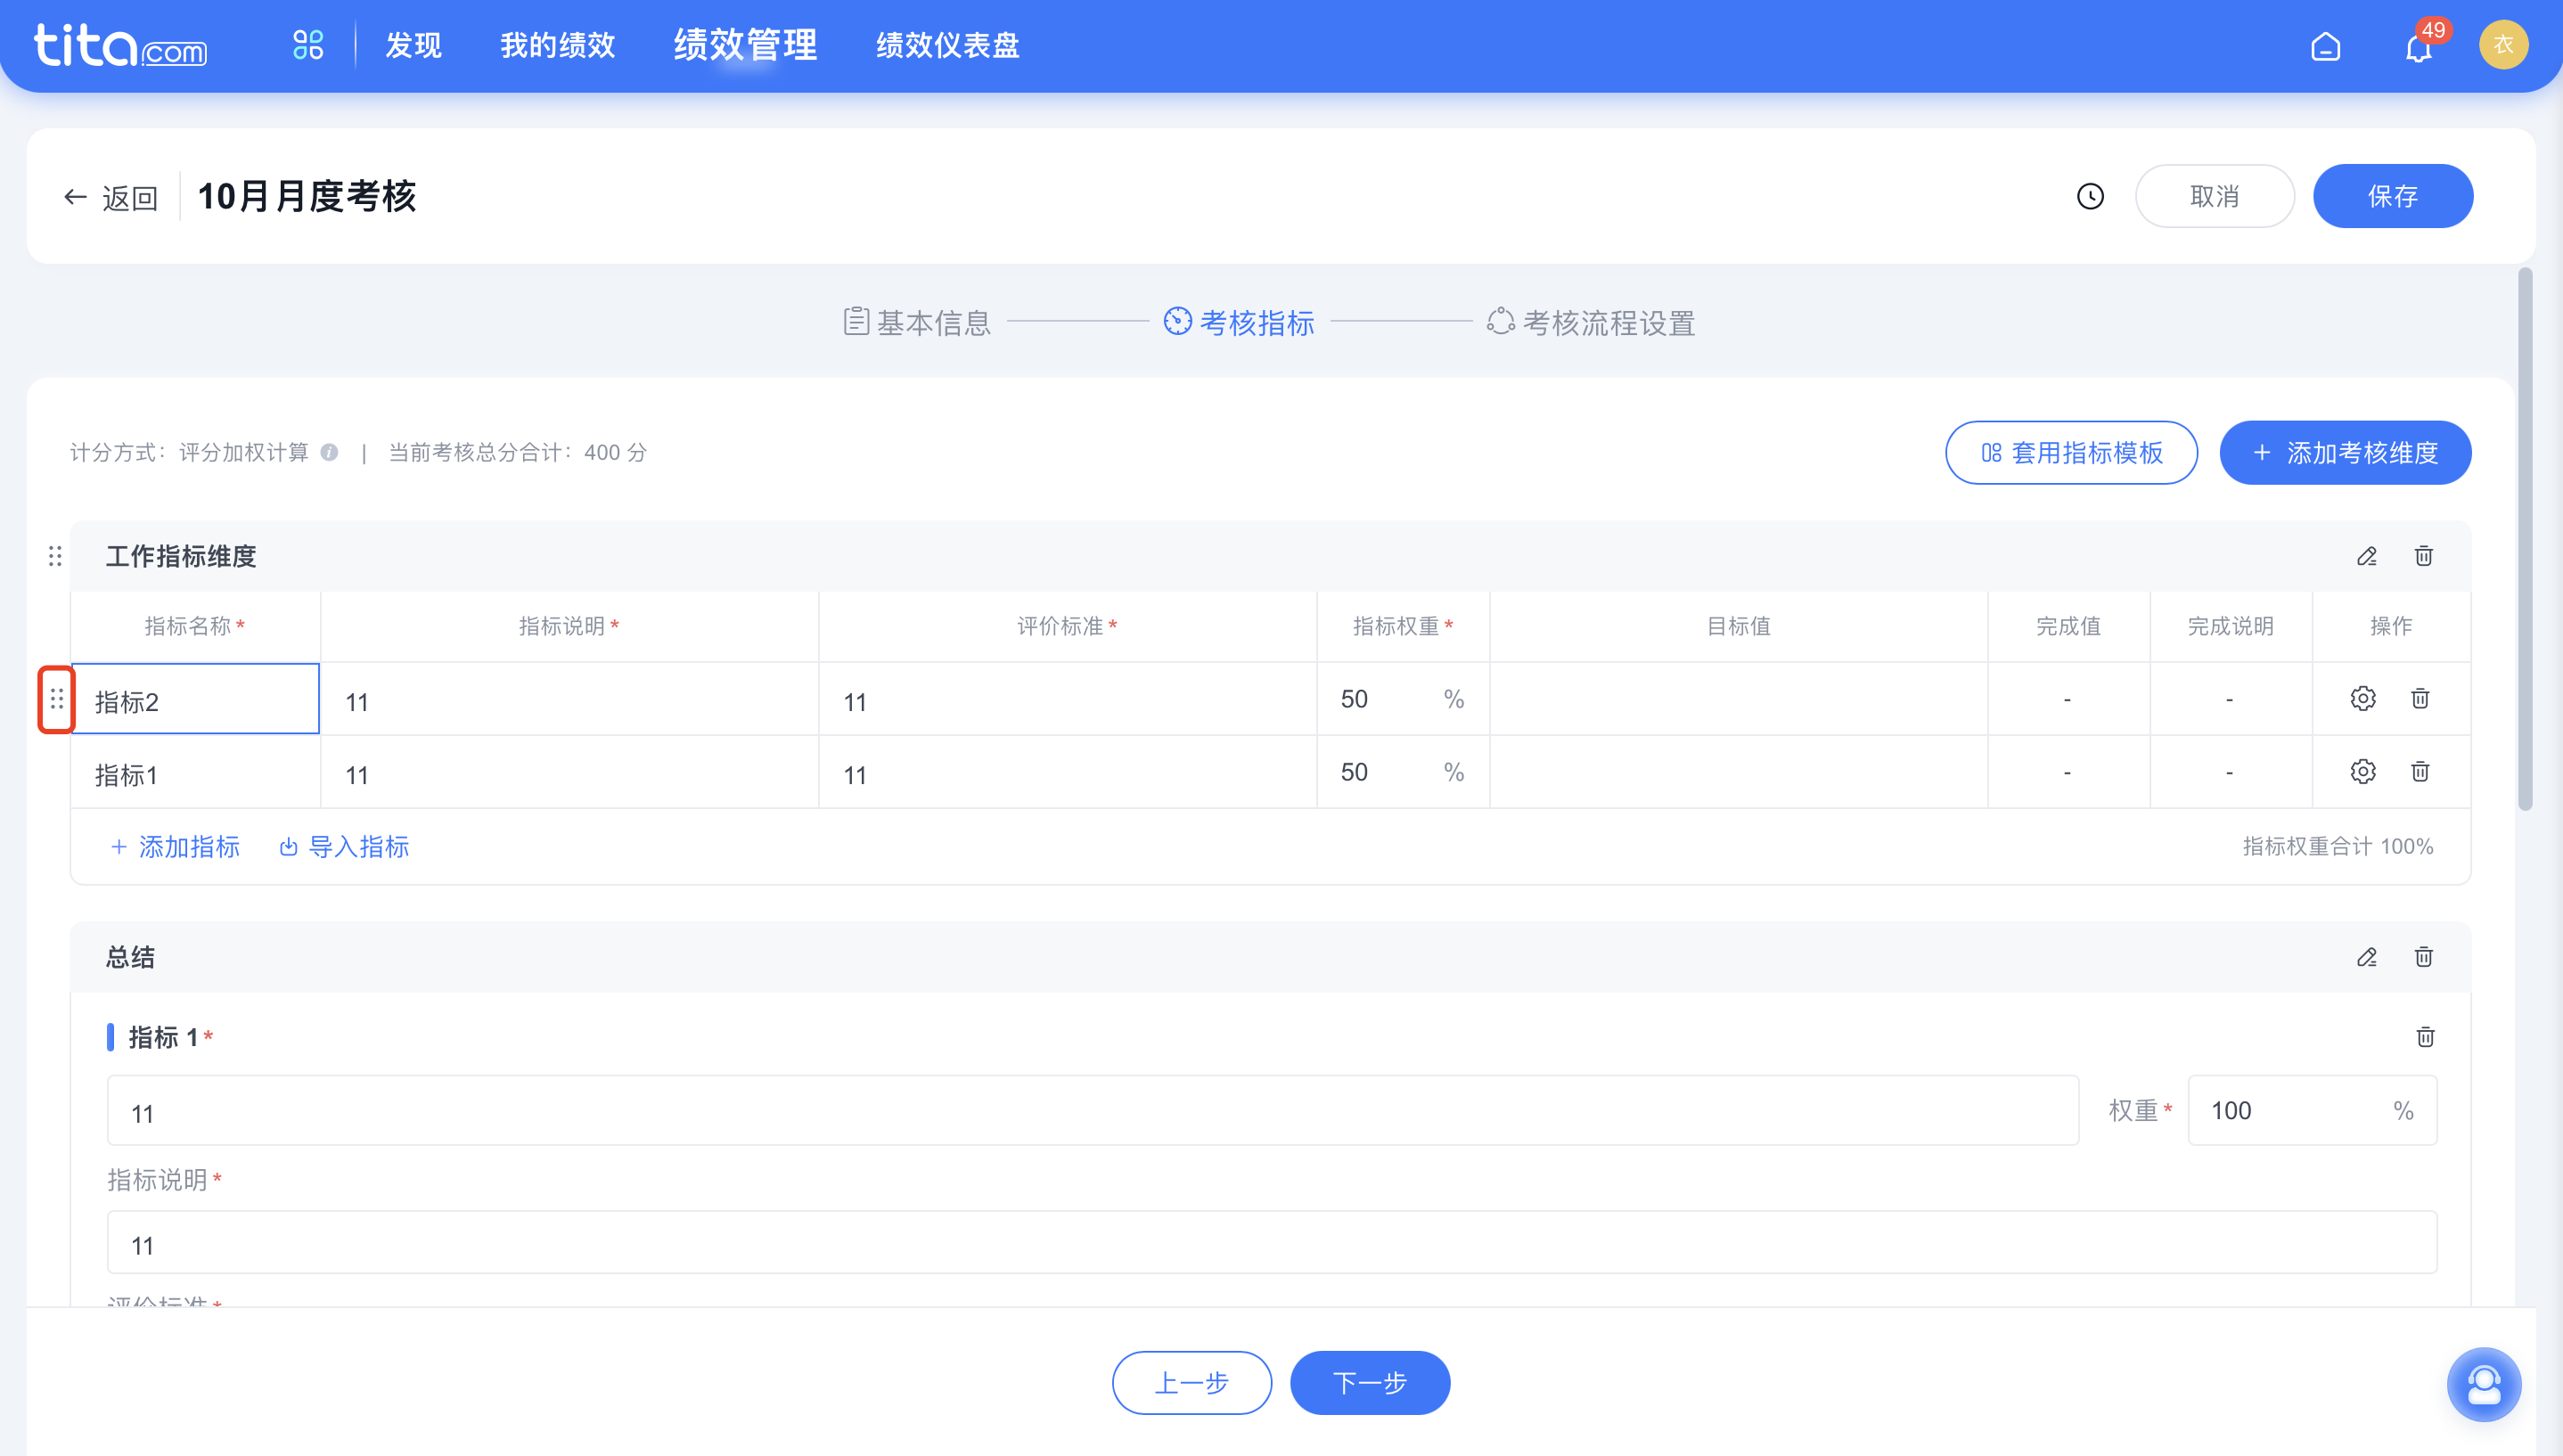Image resolution: width=2563 pixels, height=1456 pixels.
Task: Delete 指标 1 in 总结 section
Action: point(2425,1037)
